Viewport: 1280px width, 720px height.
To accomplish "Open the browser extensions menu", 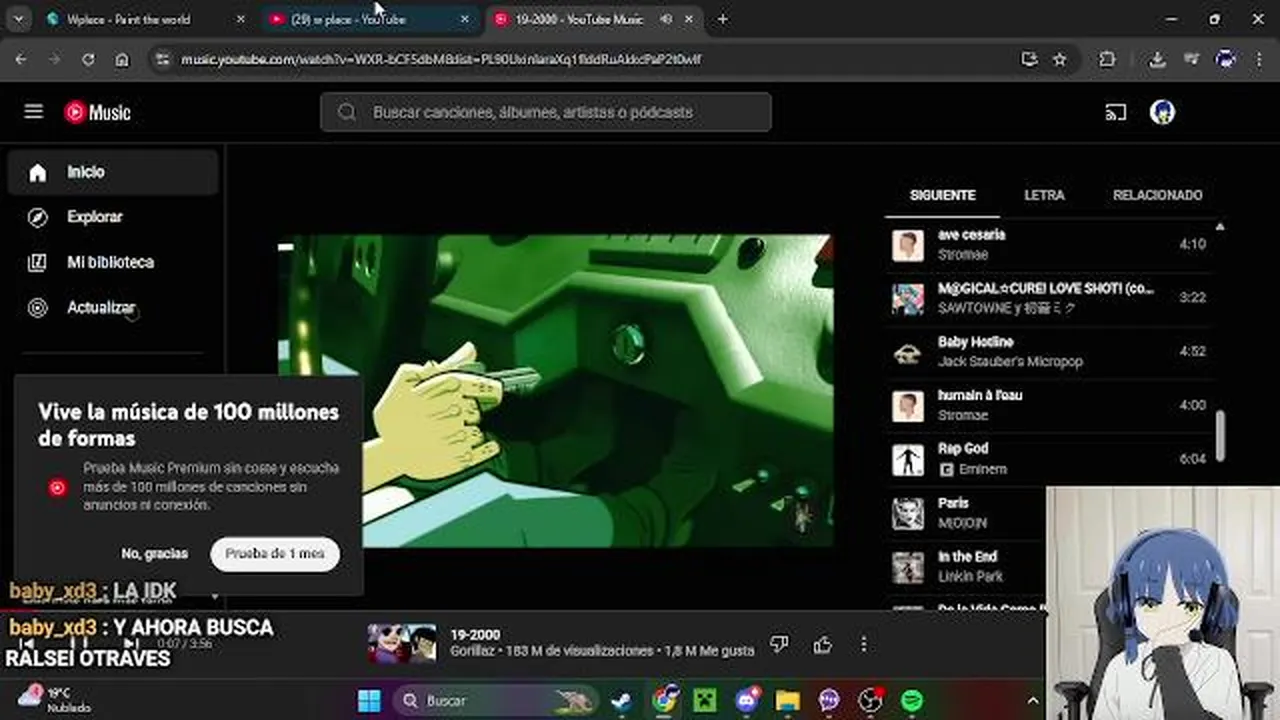I will pyautogui.click(x=1107, y=59).
